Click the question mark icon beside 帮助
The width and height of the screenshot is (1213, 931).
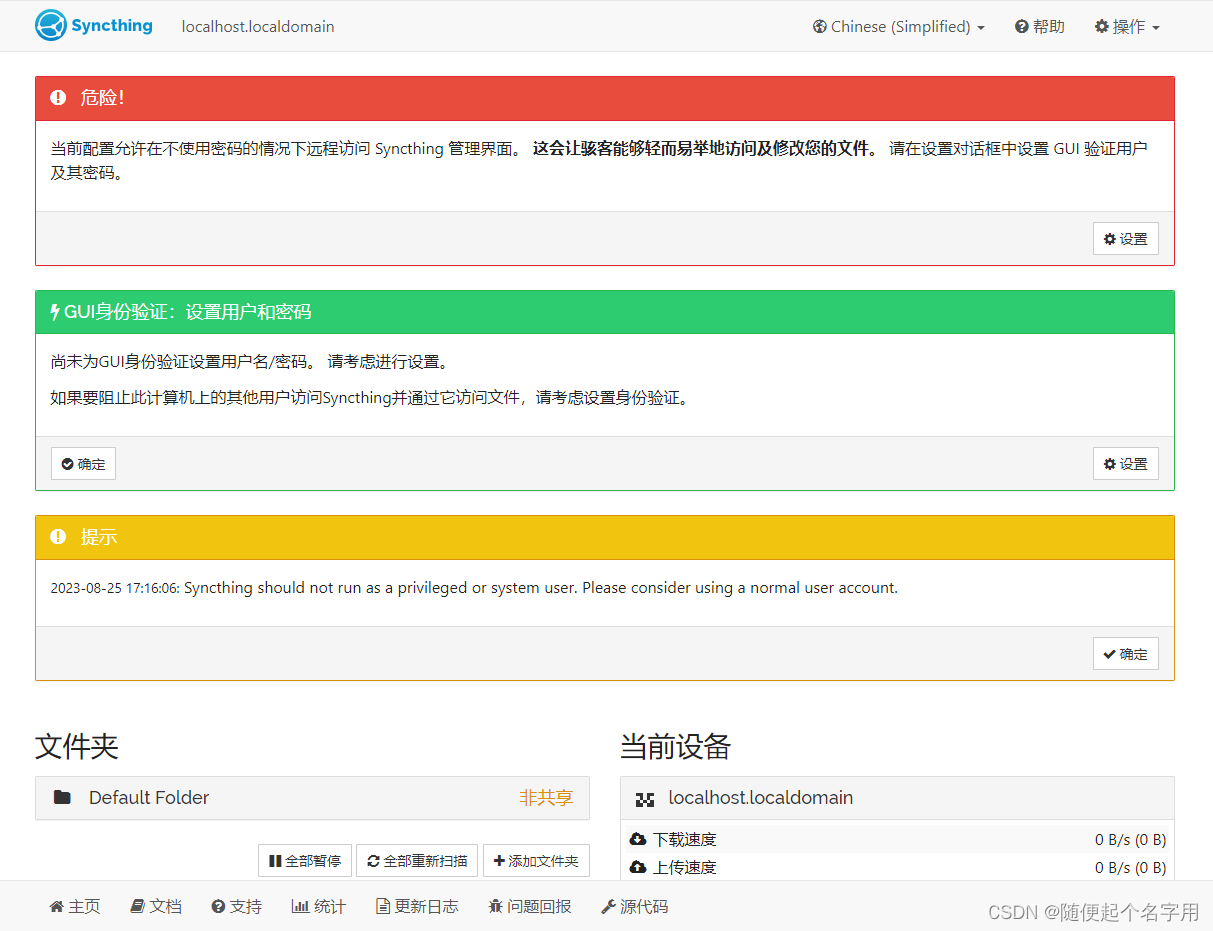click(1021, 27)
